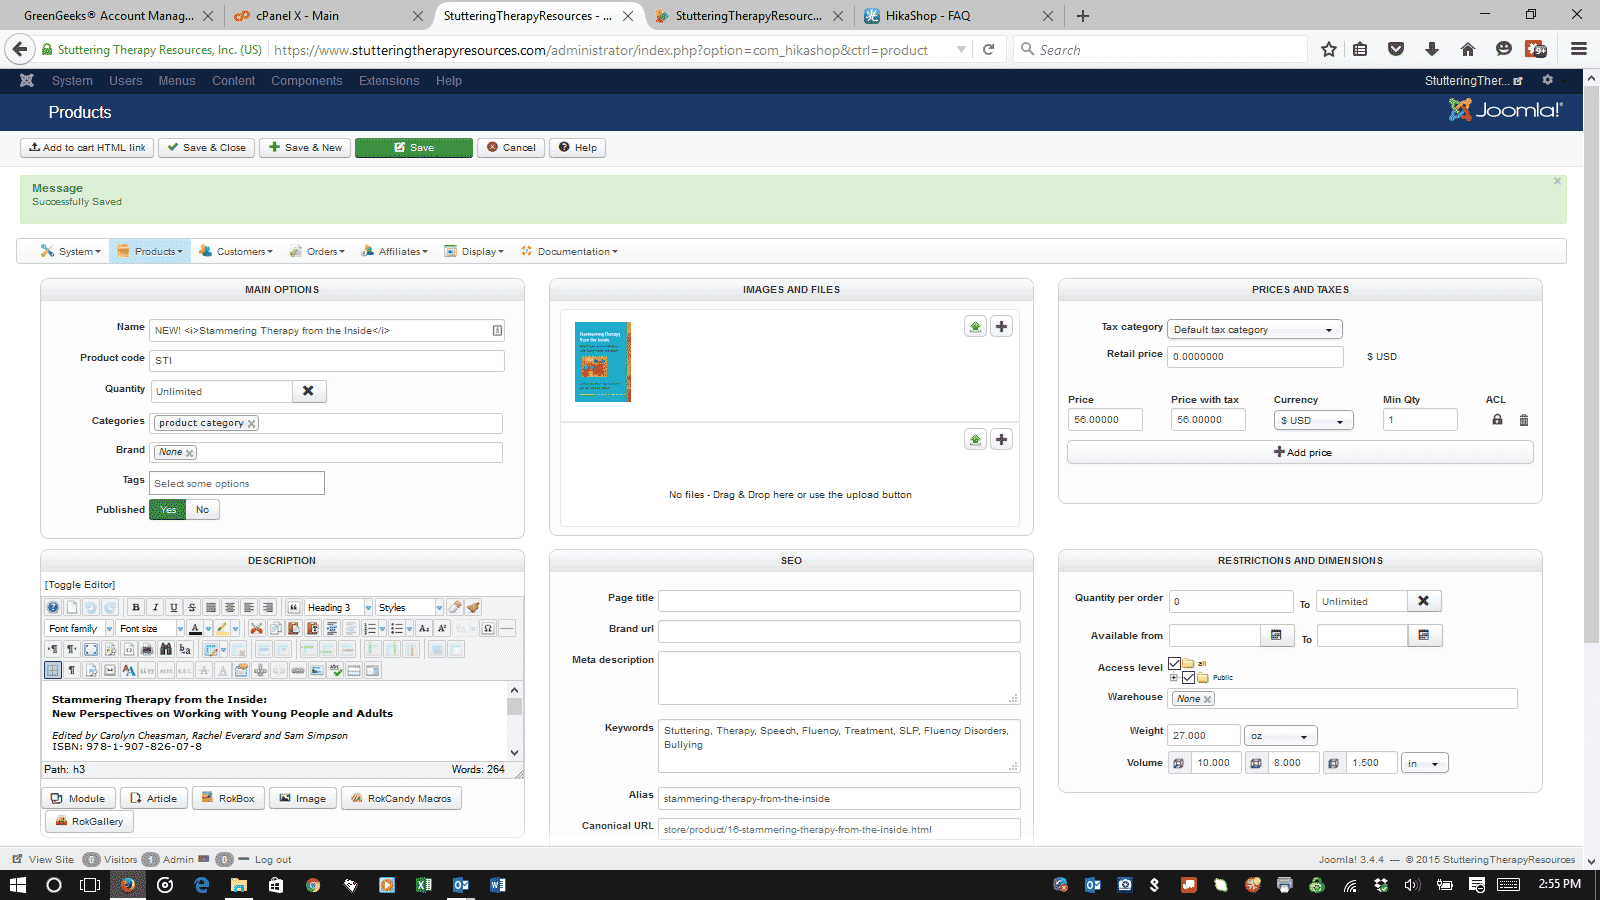Add a file with the plus icon

pyautogui.click(x=1001, y=439)
